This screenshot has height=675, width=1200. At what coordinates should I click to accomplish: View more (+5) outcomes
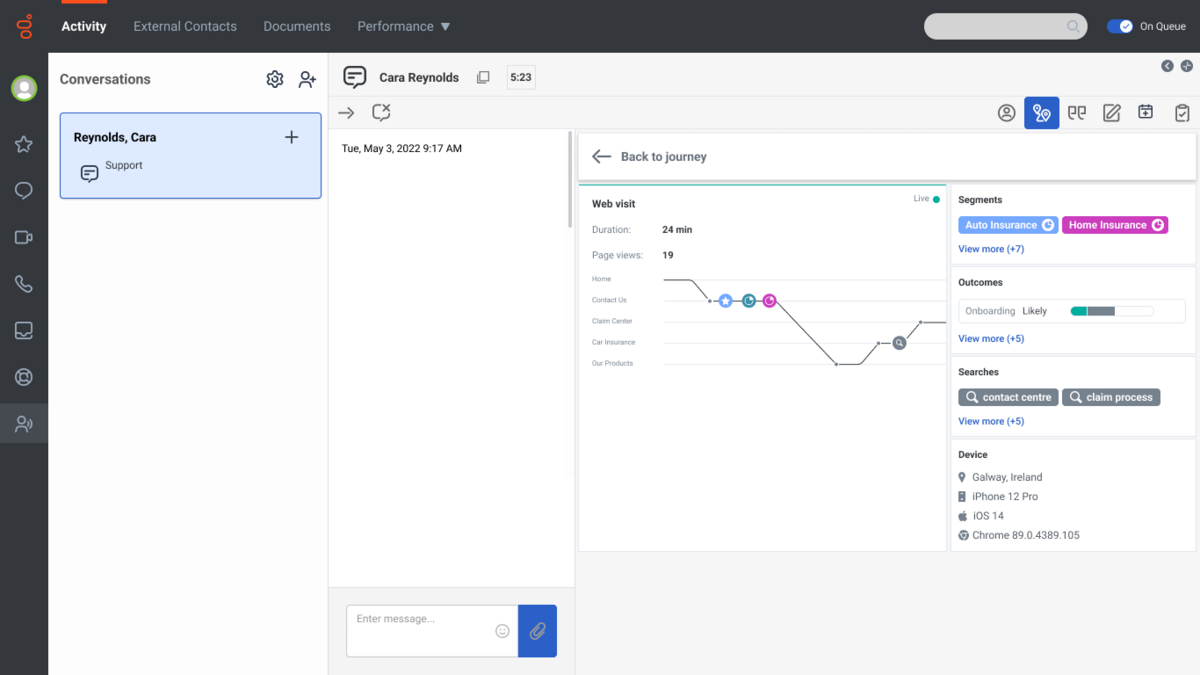tap(991, 338)
